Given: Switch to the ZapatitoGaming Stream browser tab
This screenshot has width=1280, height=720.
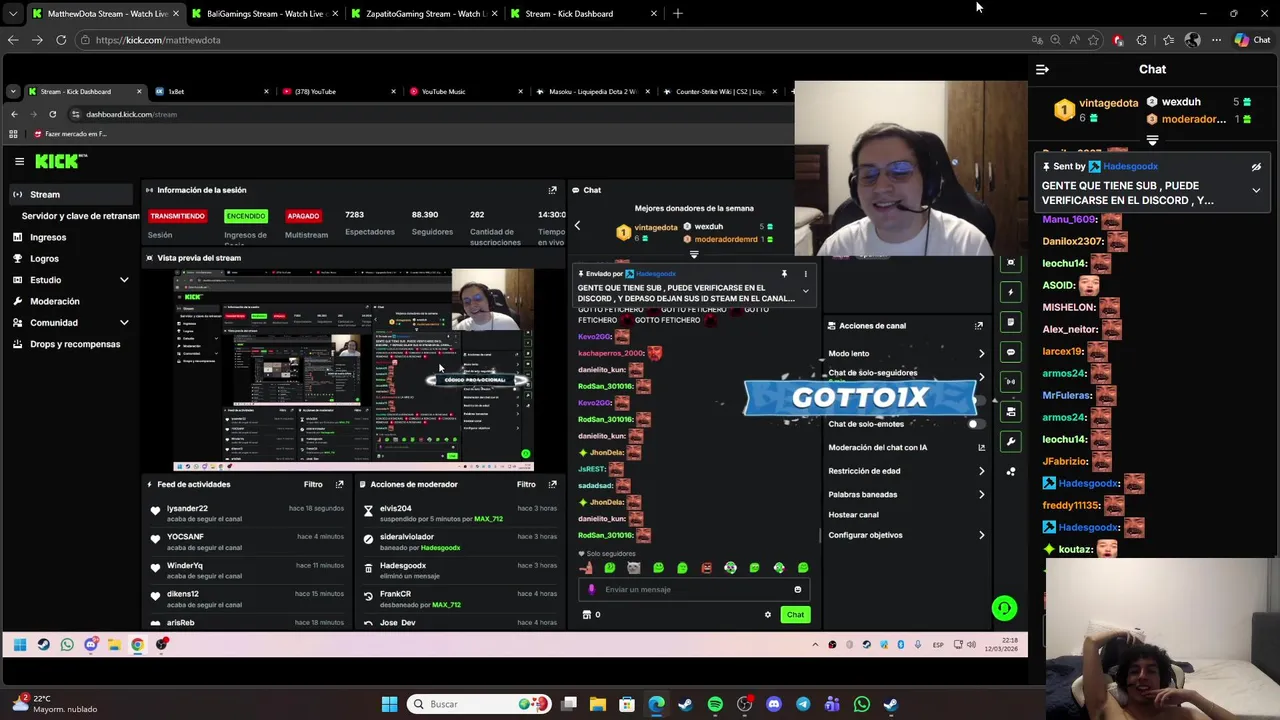Looking at the screenshot, I should point(424,14).
